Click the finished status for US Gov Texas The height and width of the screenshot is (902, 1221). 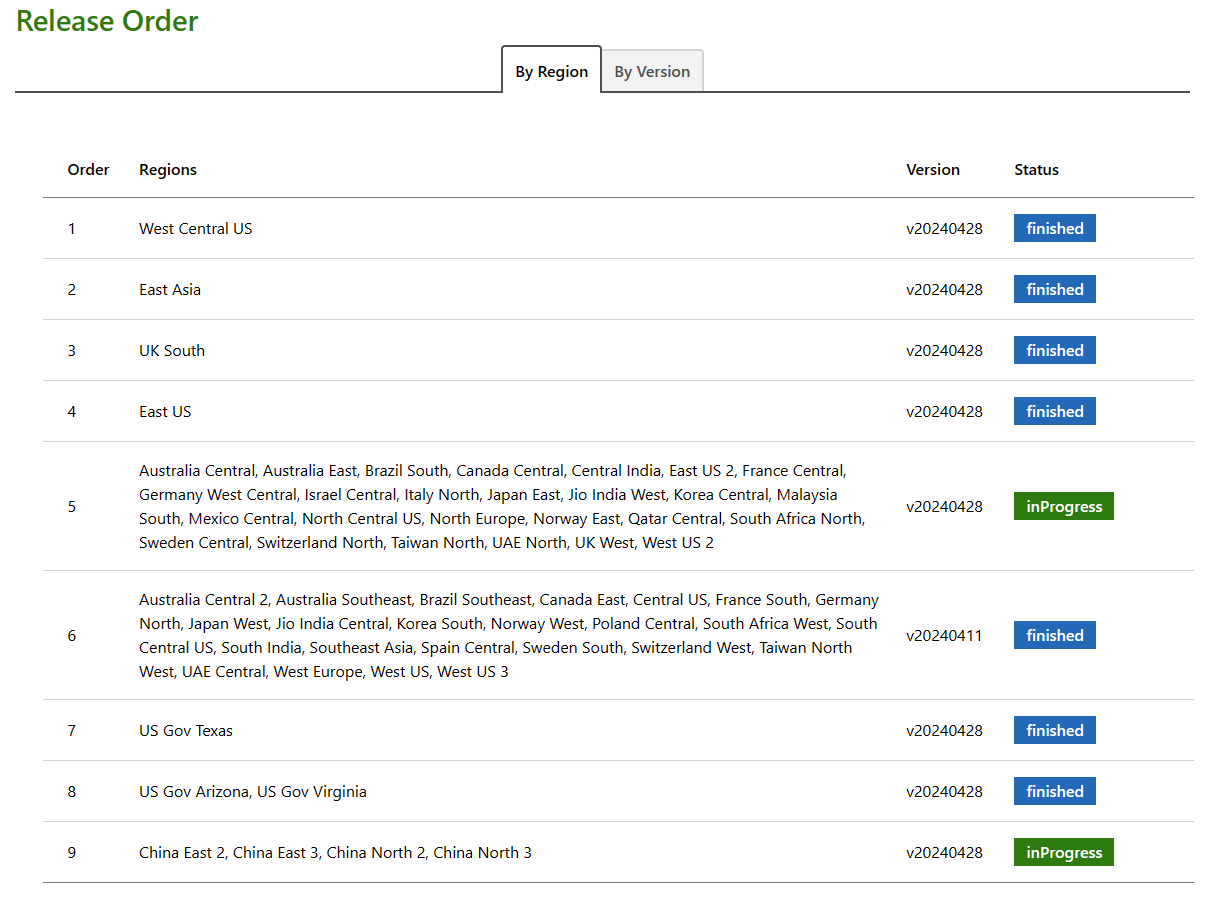tap(1054, 730)
